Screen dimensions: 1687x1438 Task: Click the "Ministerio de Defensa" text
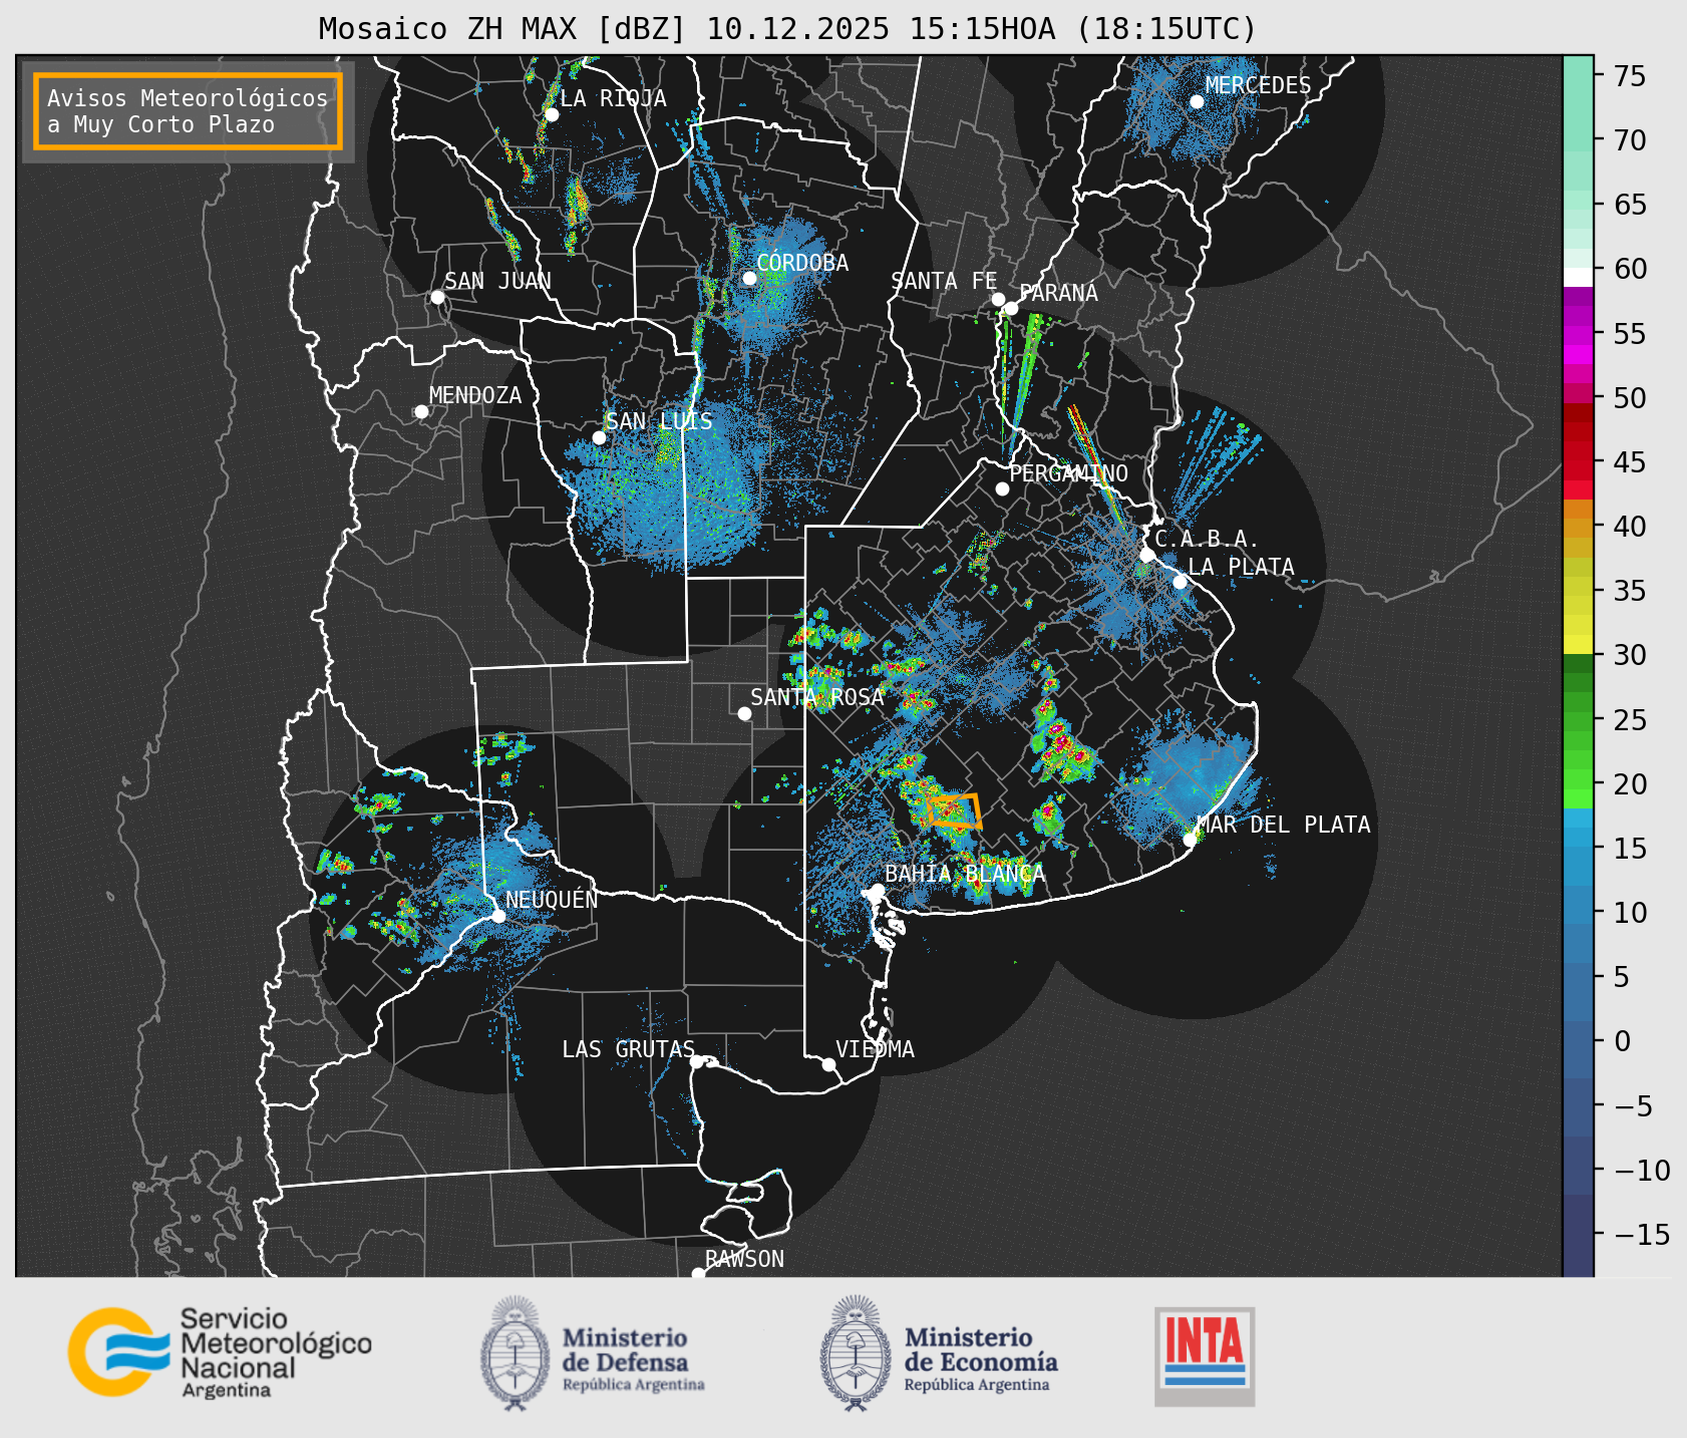click(x=625, y=1350)
